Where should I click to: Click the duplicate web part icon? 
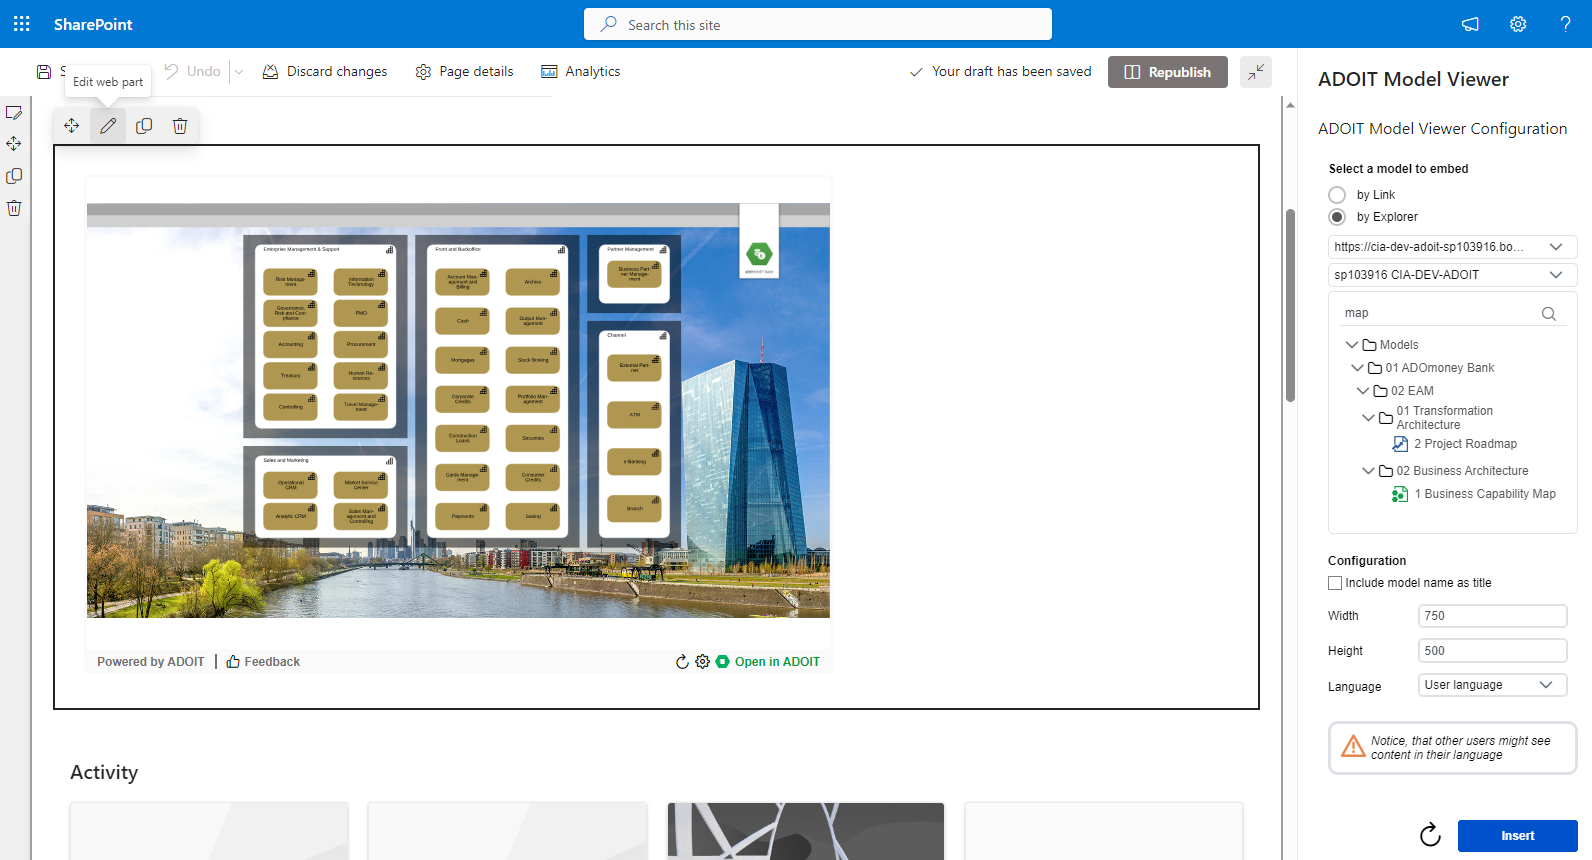pyautogui.click(x=144, y=126)
